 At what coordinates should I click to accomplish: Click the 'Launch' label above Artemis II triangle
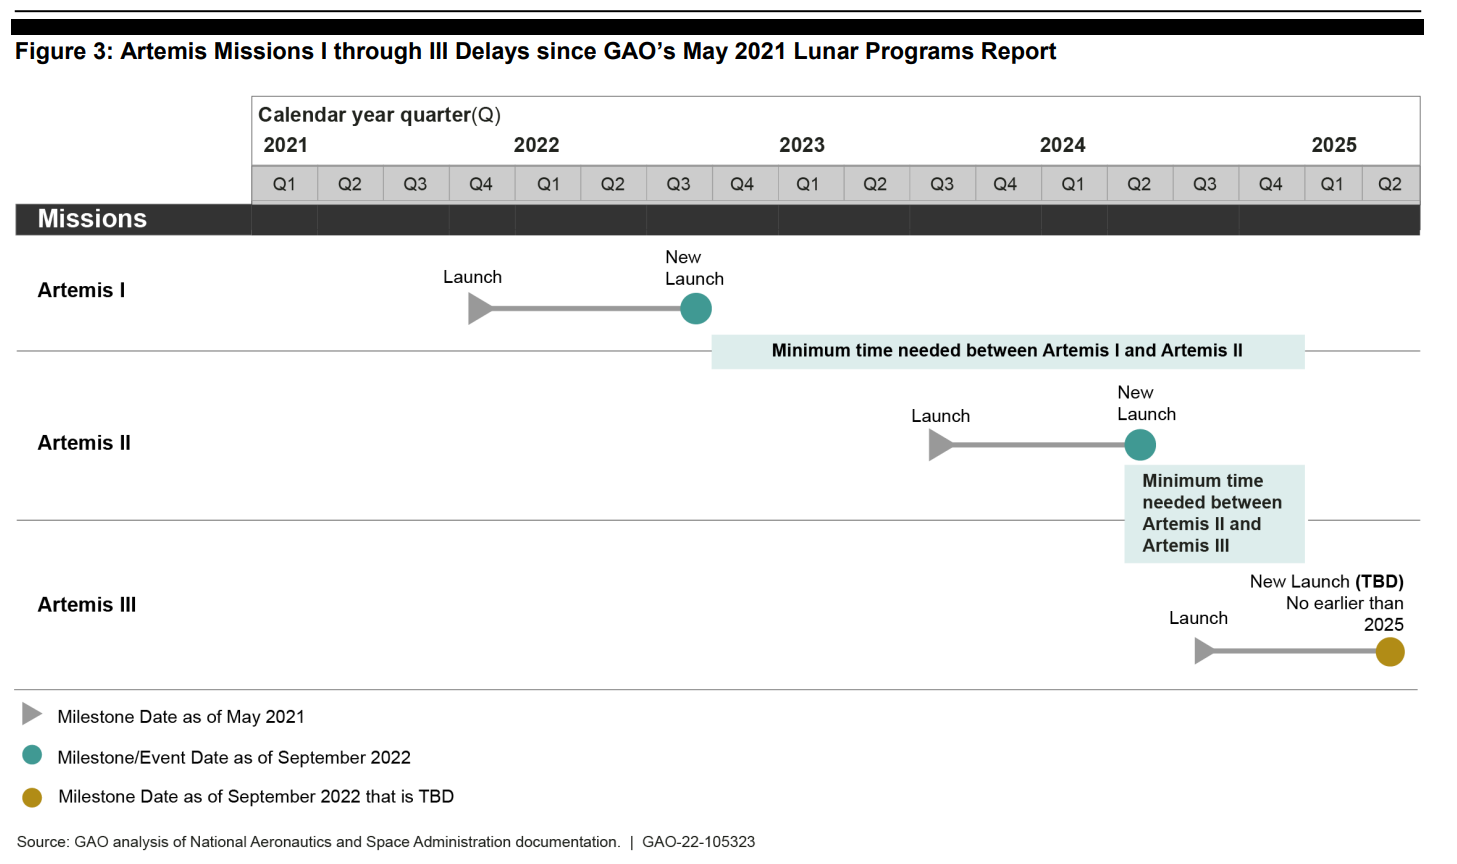pyautogui.click(x=940, y=416)
